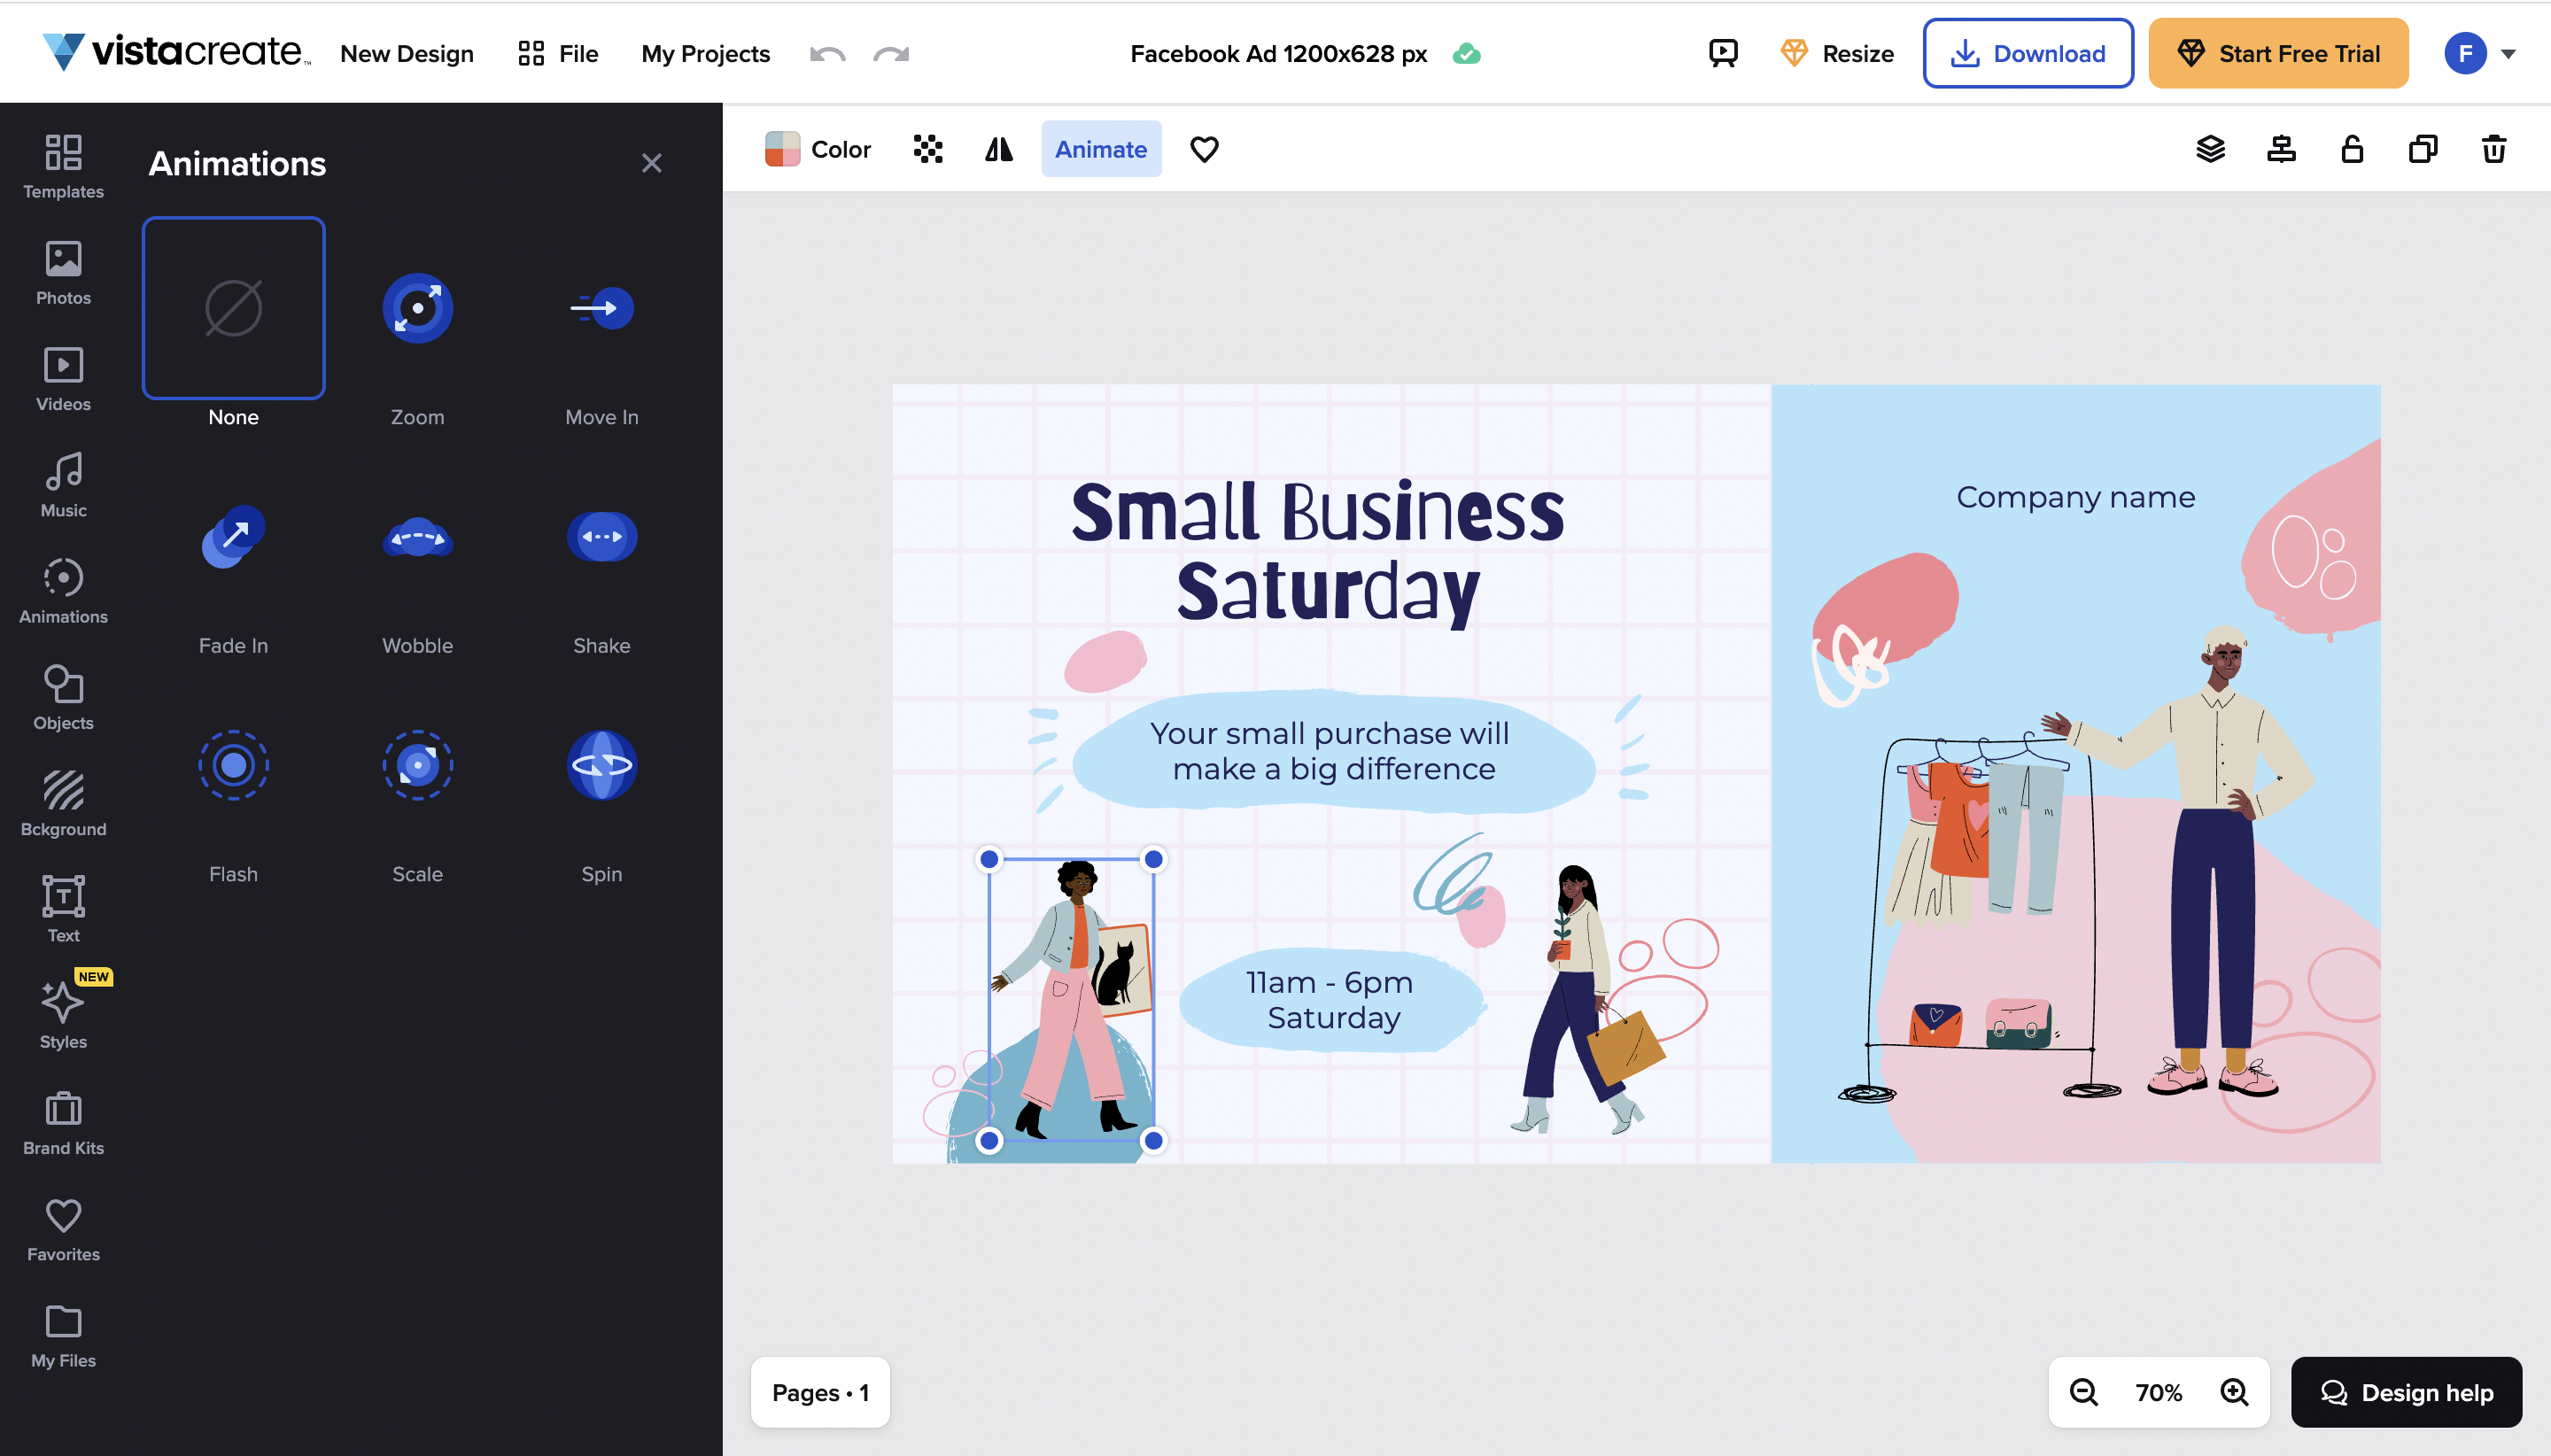Open the Templates panel
Screen dimensions: 2551x1456
pos(63,163)
